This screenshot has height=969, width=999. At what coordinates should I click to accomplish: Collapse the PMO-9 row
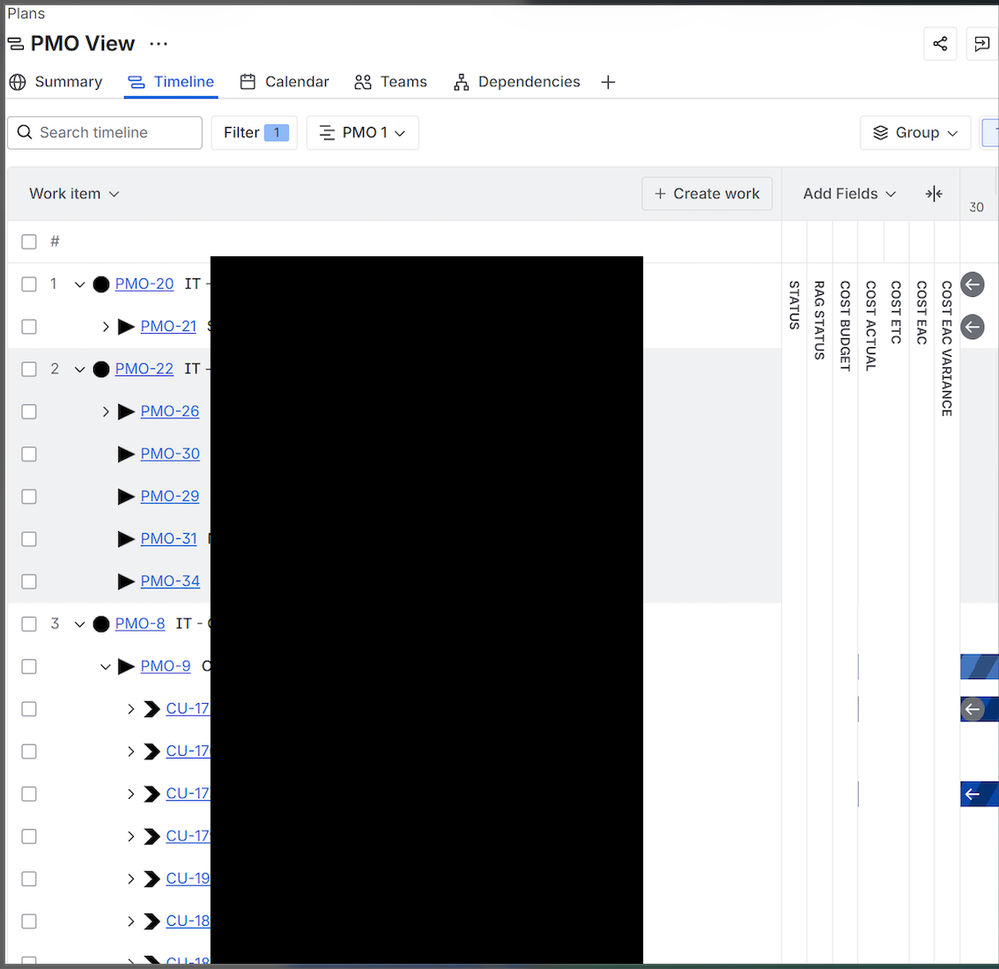pos(105,666)
